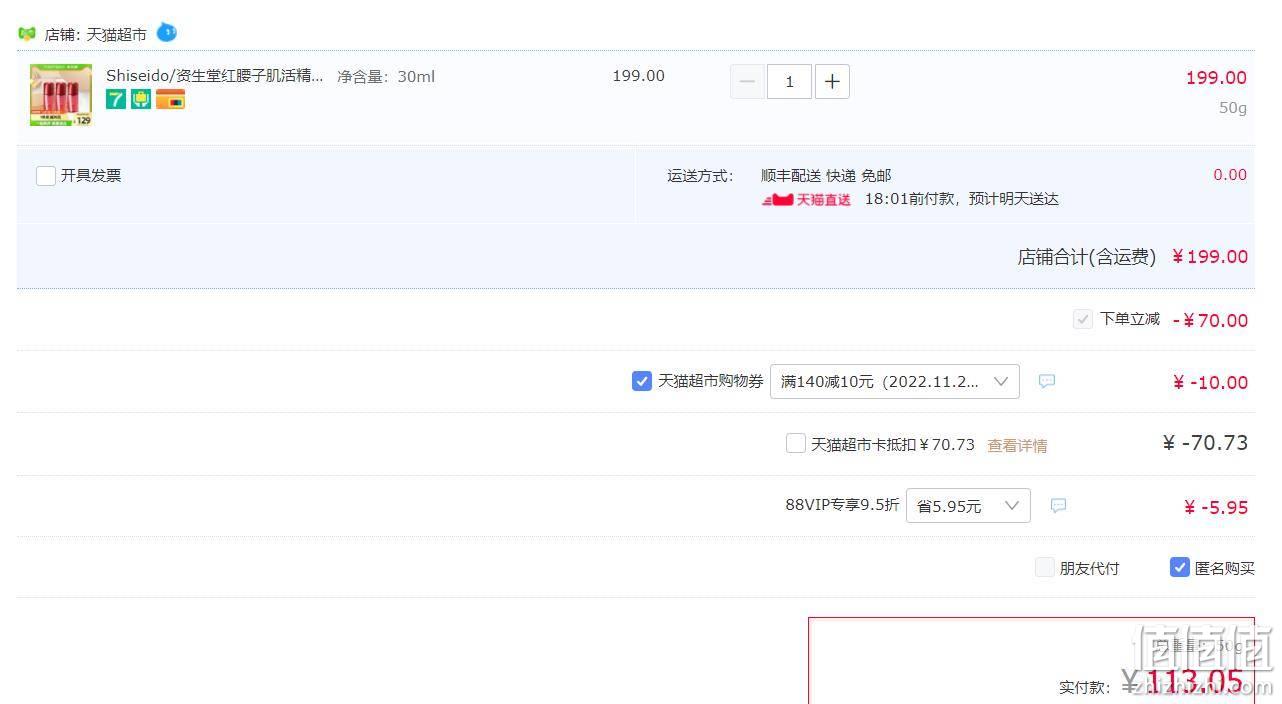1282x704 pixels.
Task: Click the unit price 199.00
Action: tap(638, 76)
